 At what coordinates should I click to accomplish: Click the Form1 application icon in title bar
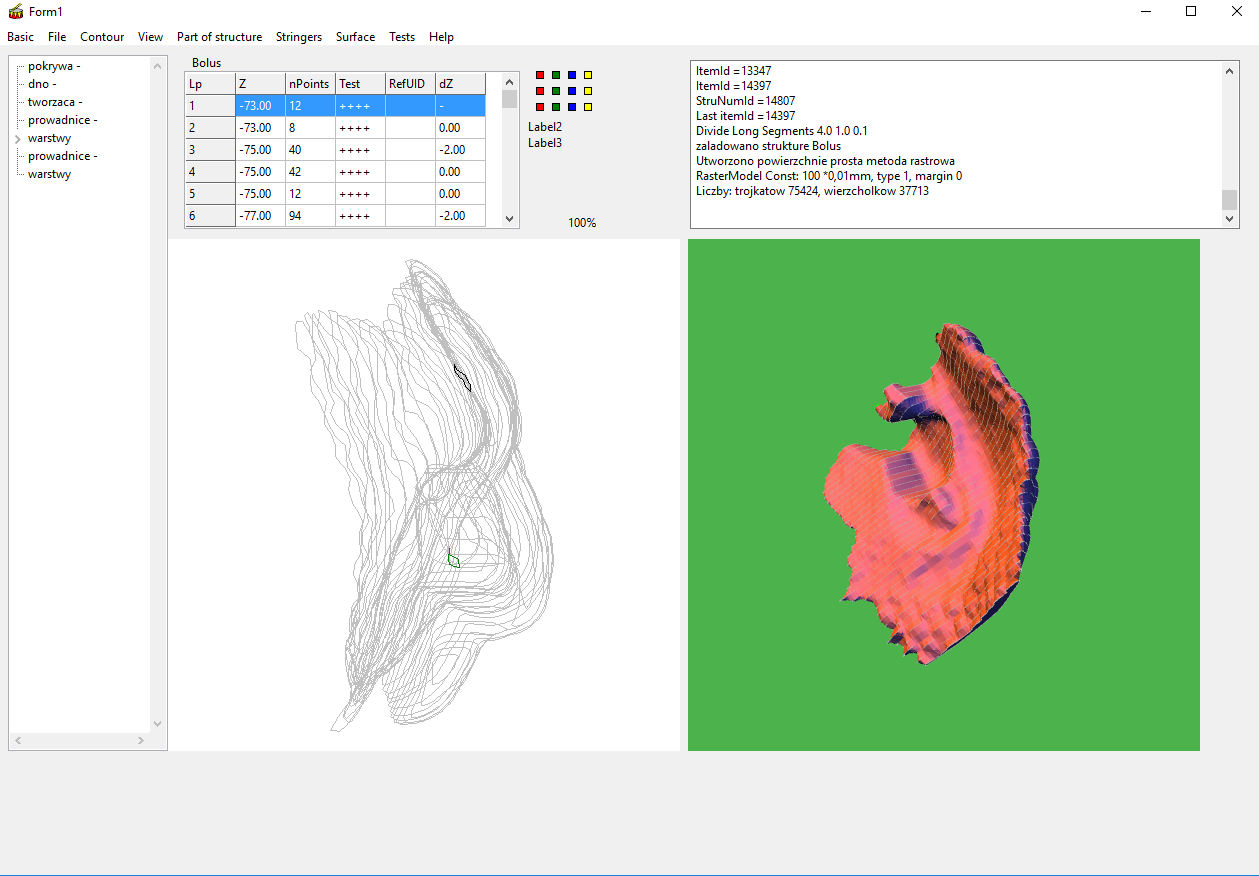coord(15,11)
